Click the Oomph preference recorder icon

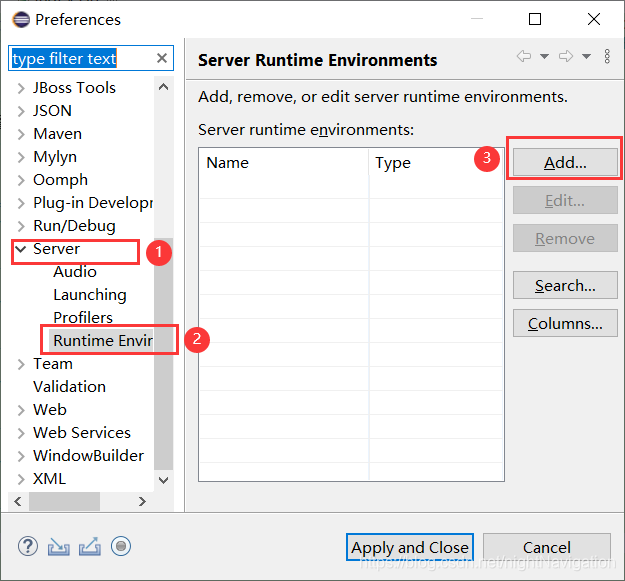click(x=121, y=546)
